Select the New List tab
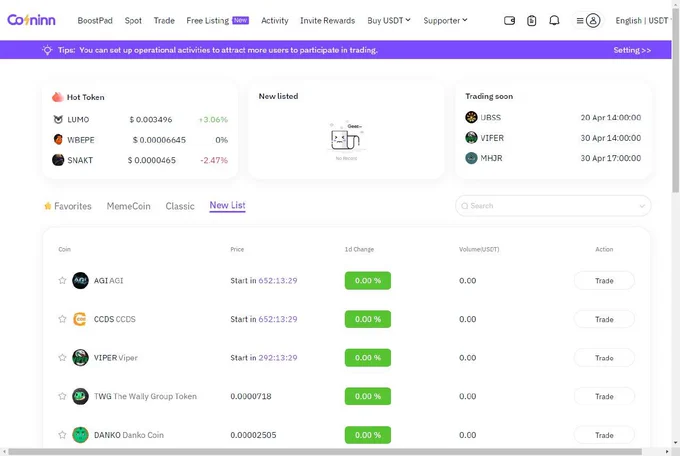 tap(227, 206)
